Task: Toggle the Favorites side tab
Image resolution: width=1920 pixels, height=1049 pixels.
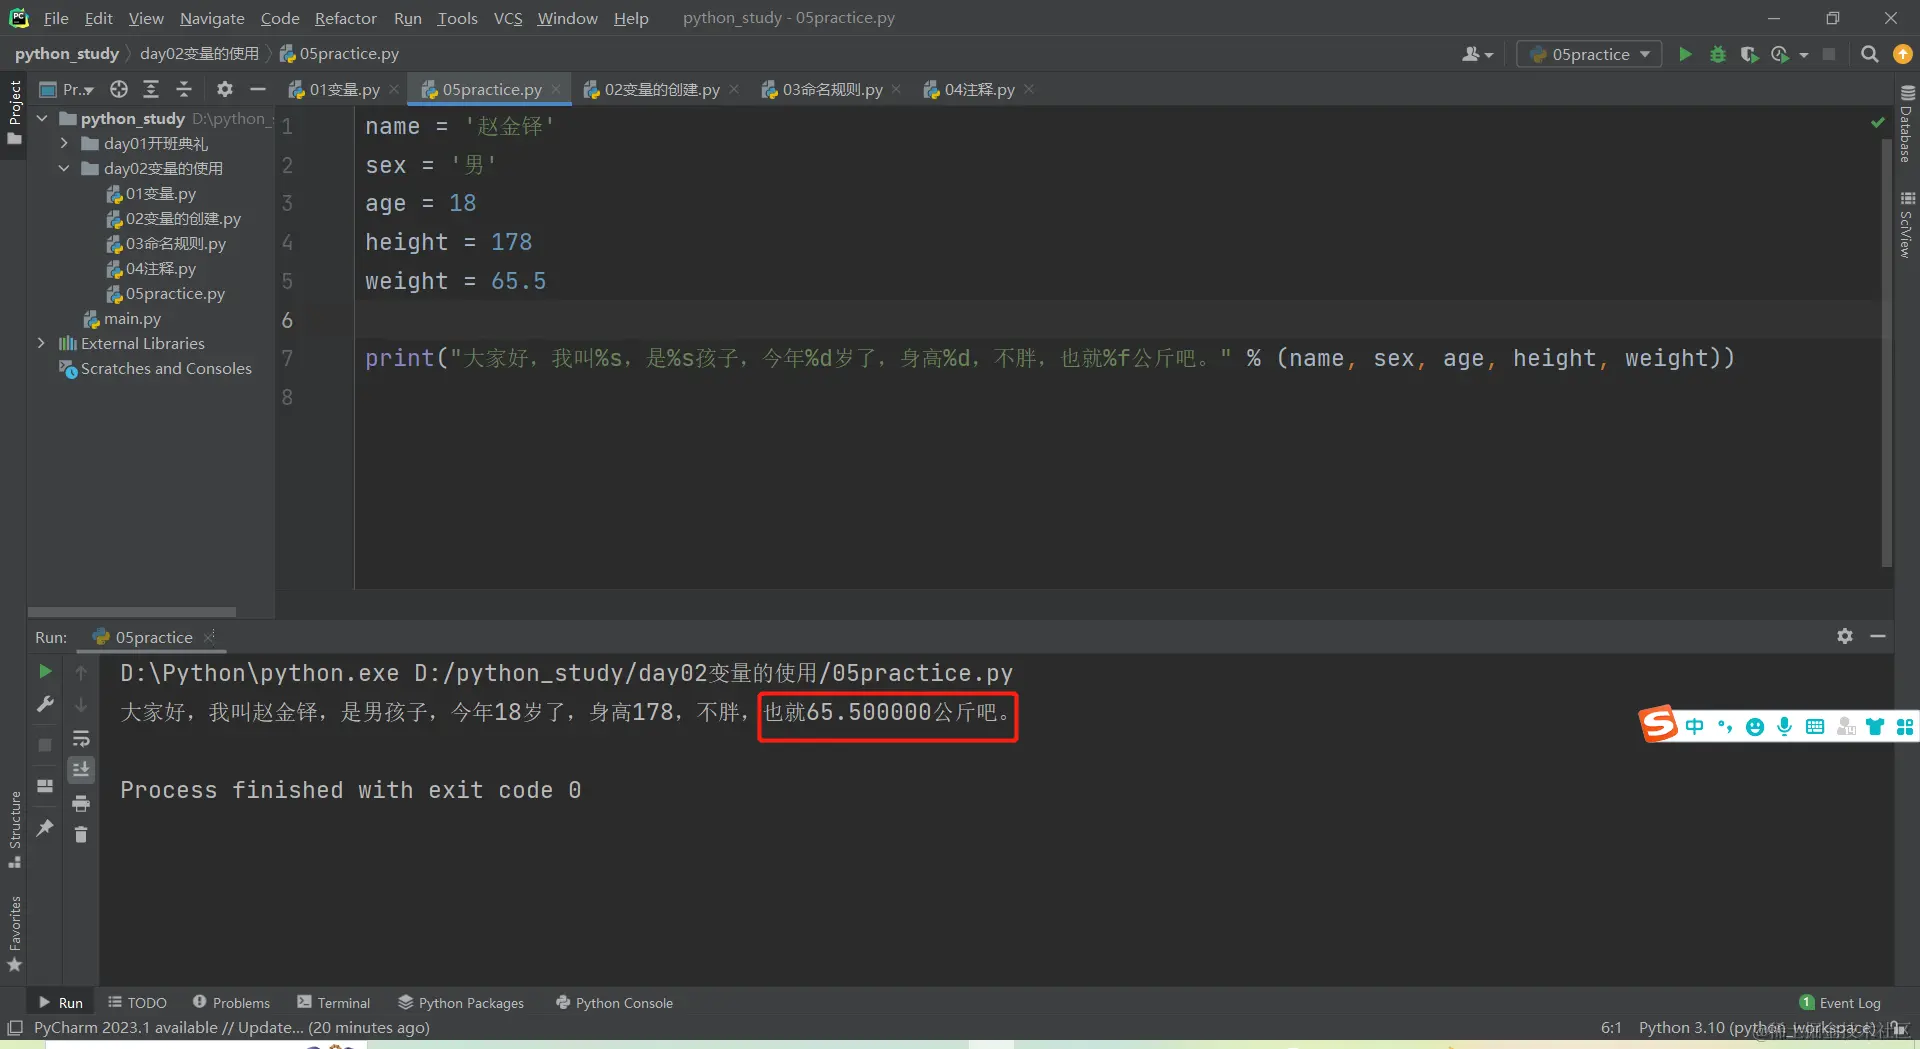Action: 14,934
